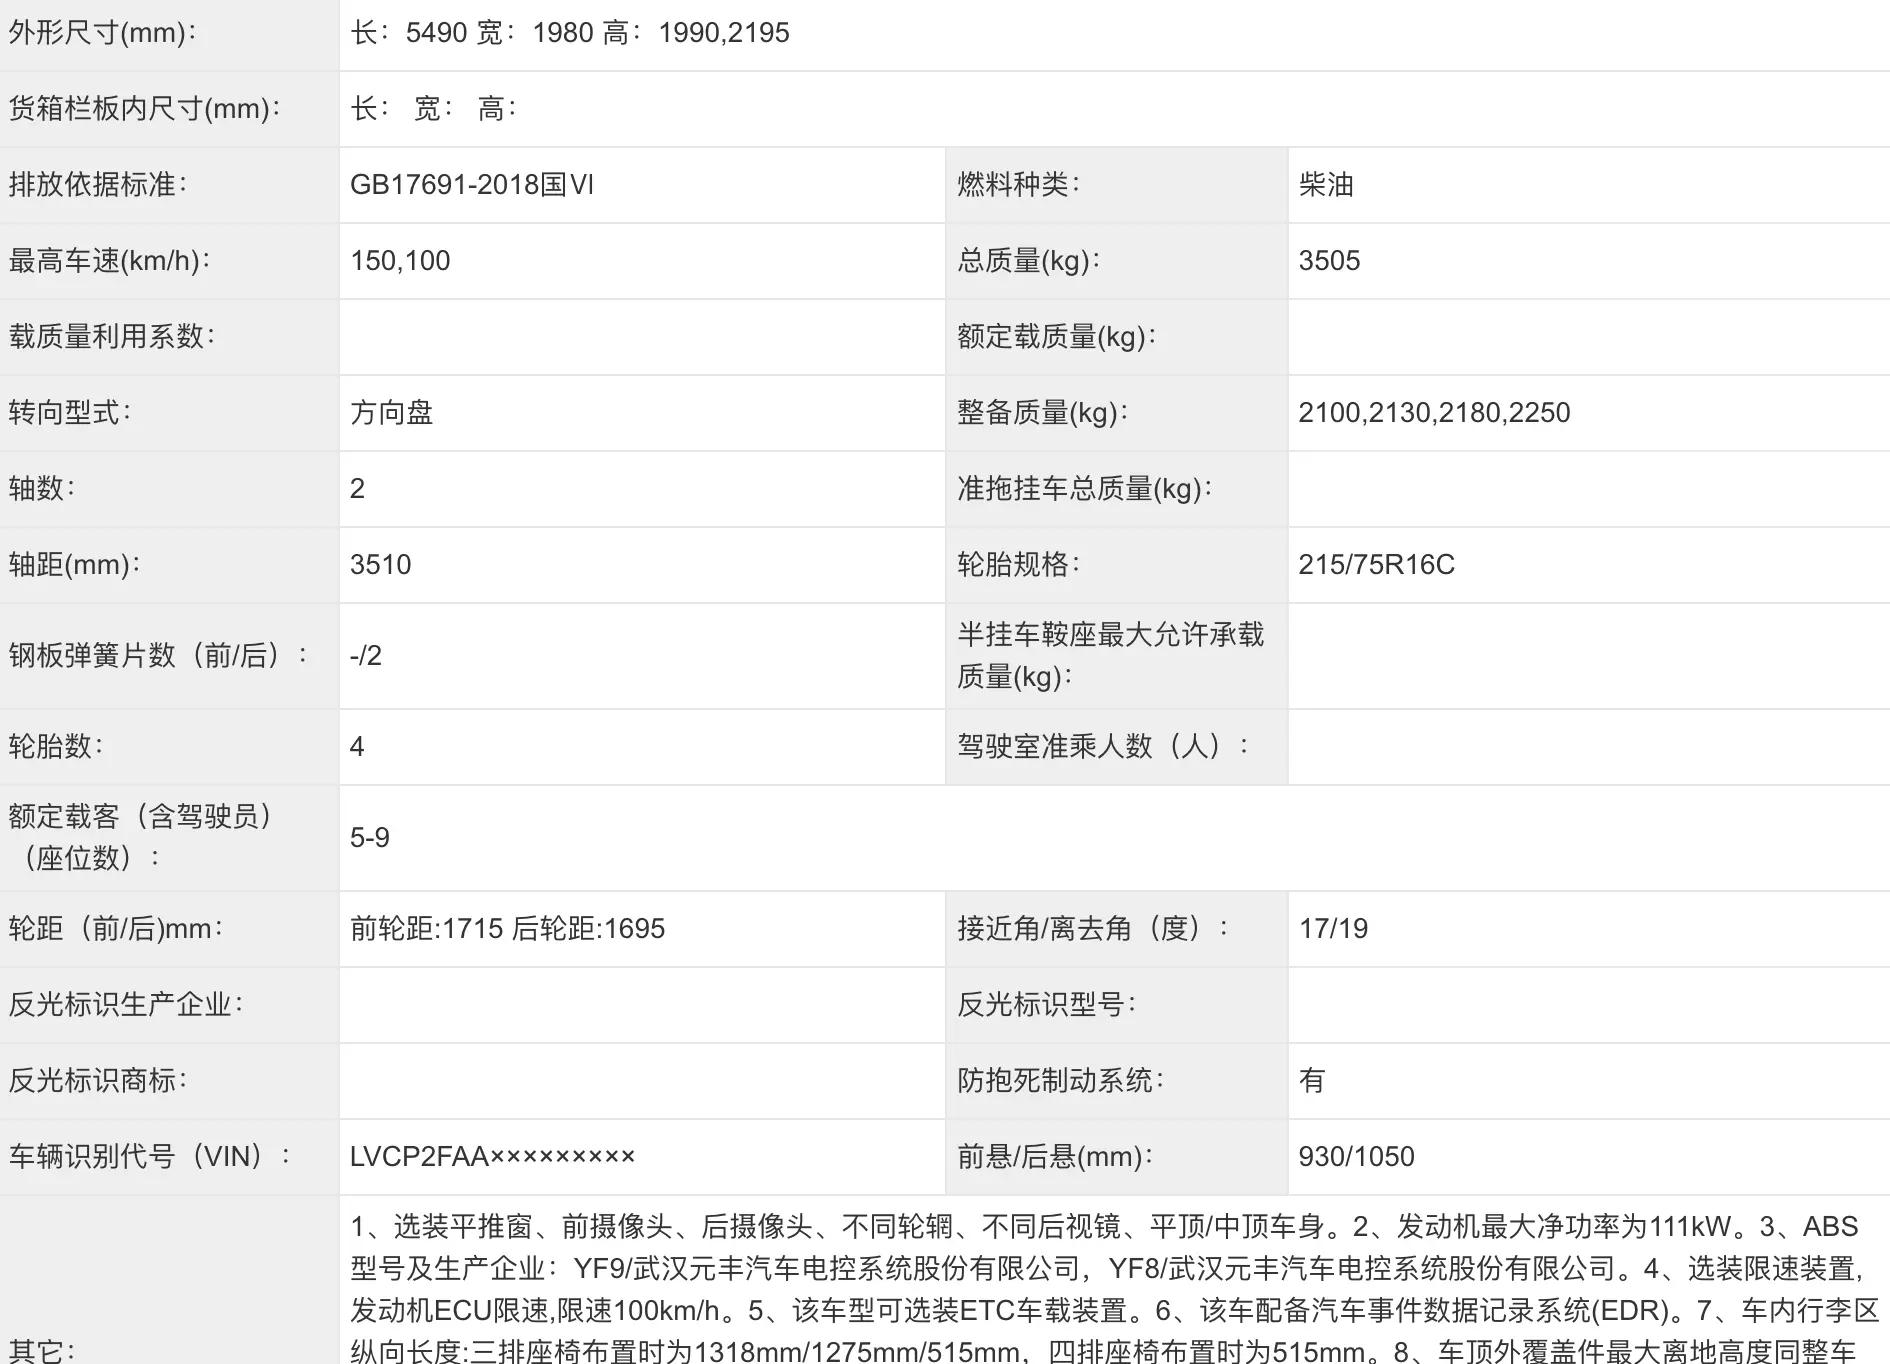Select the steering type value 方向盘
1890x1364 pixels.
[x=392, y=413]
